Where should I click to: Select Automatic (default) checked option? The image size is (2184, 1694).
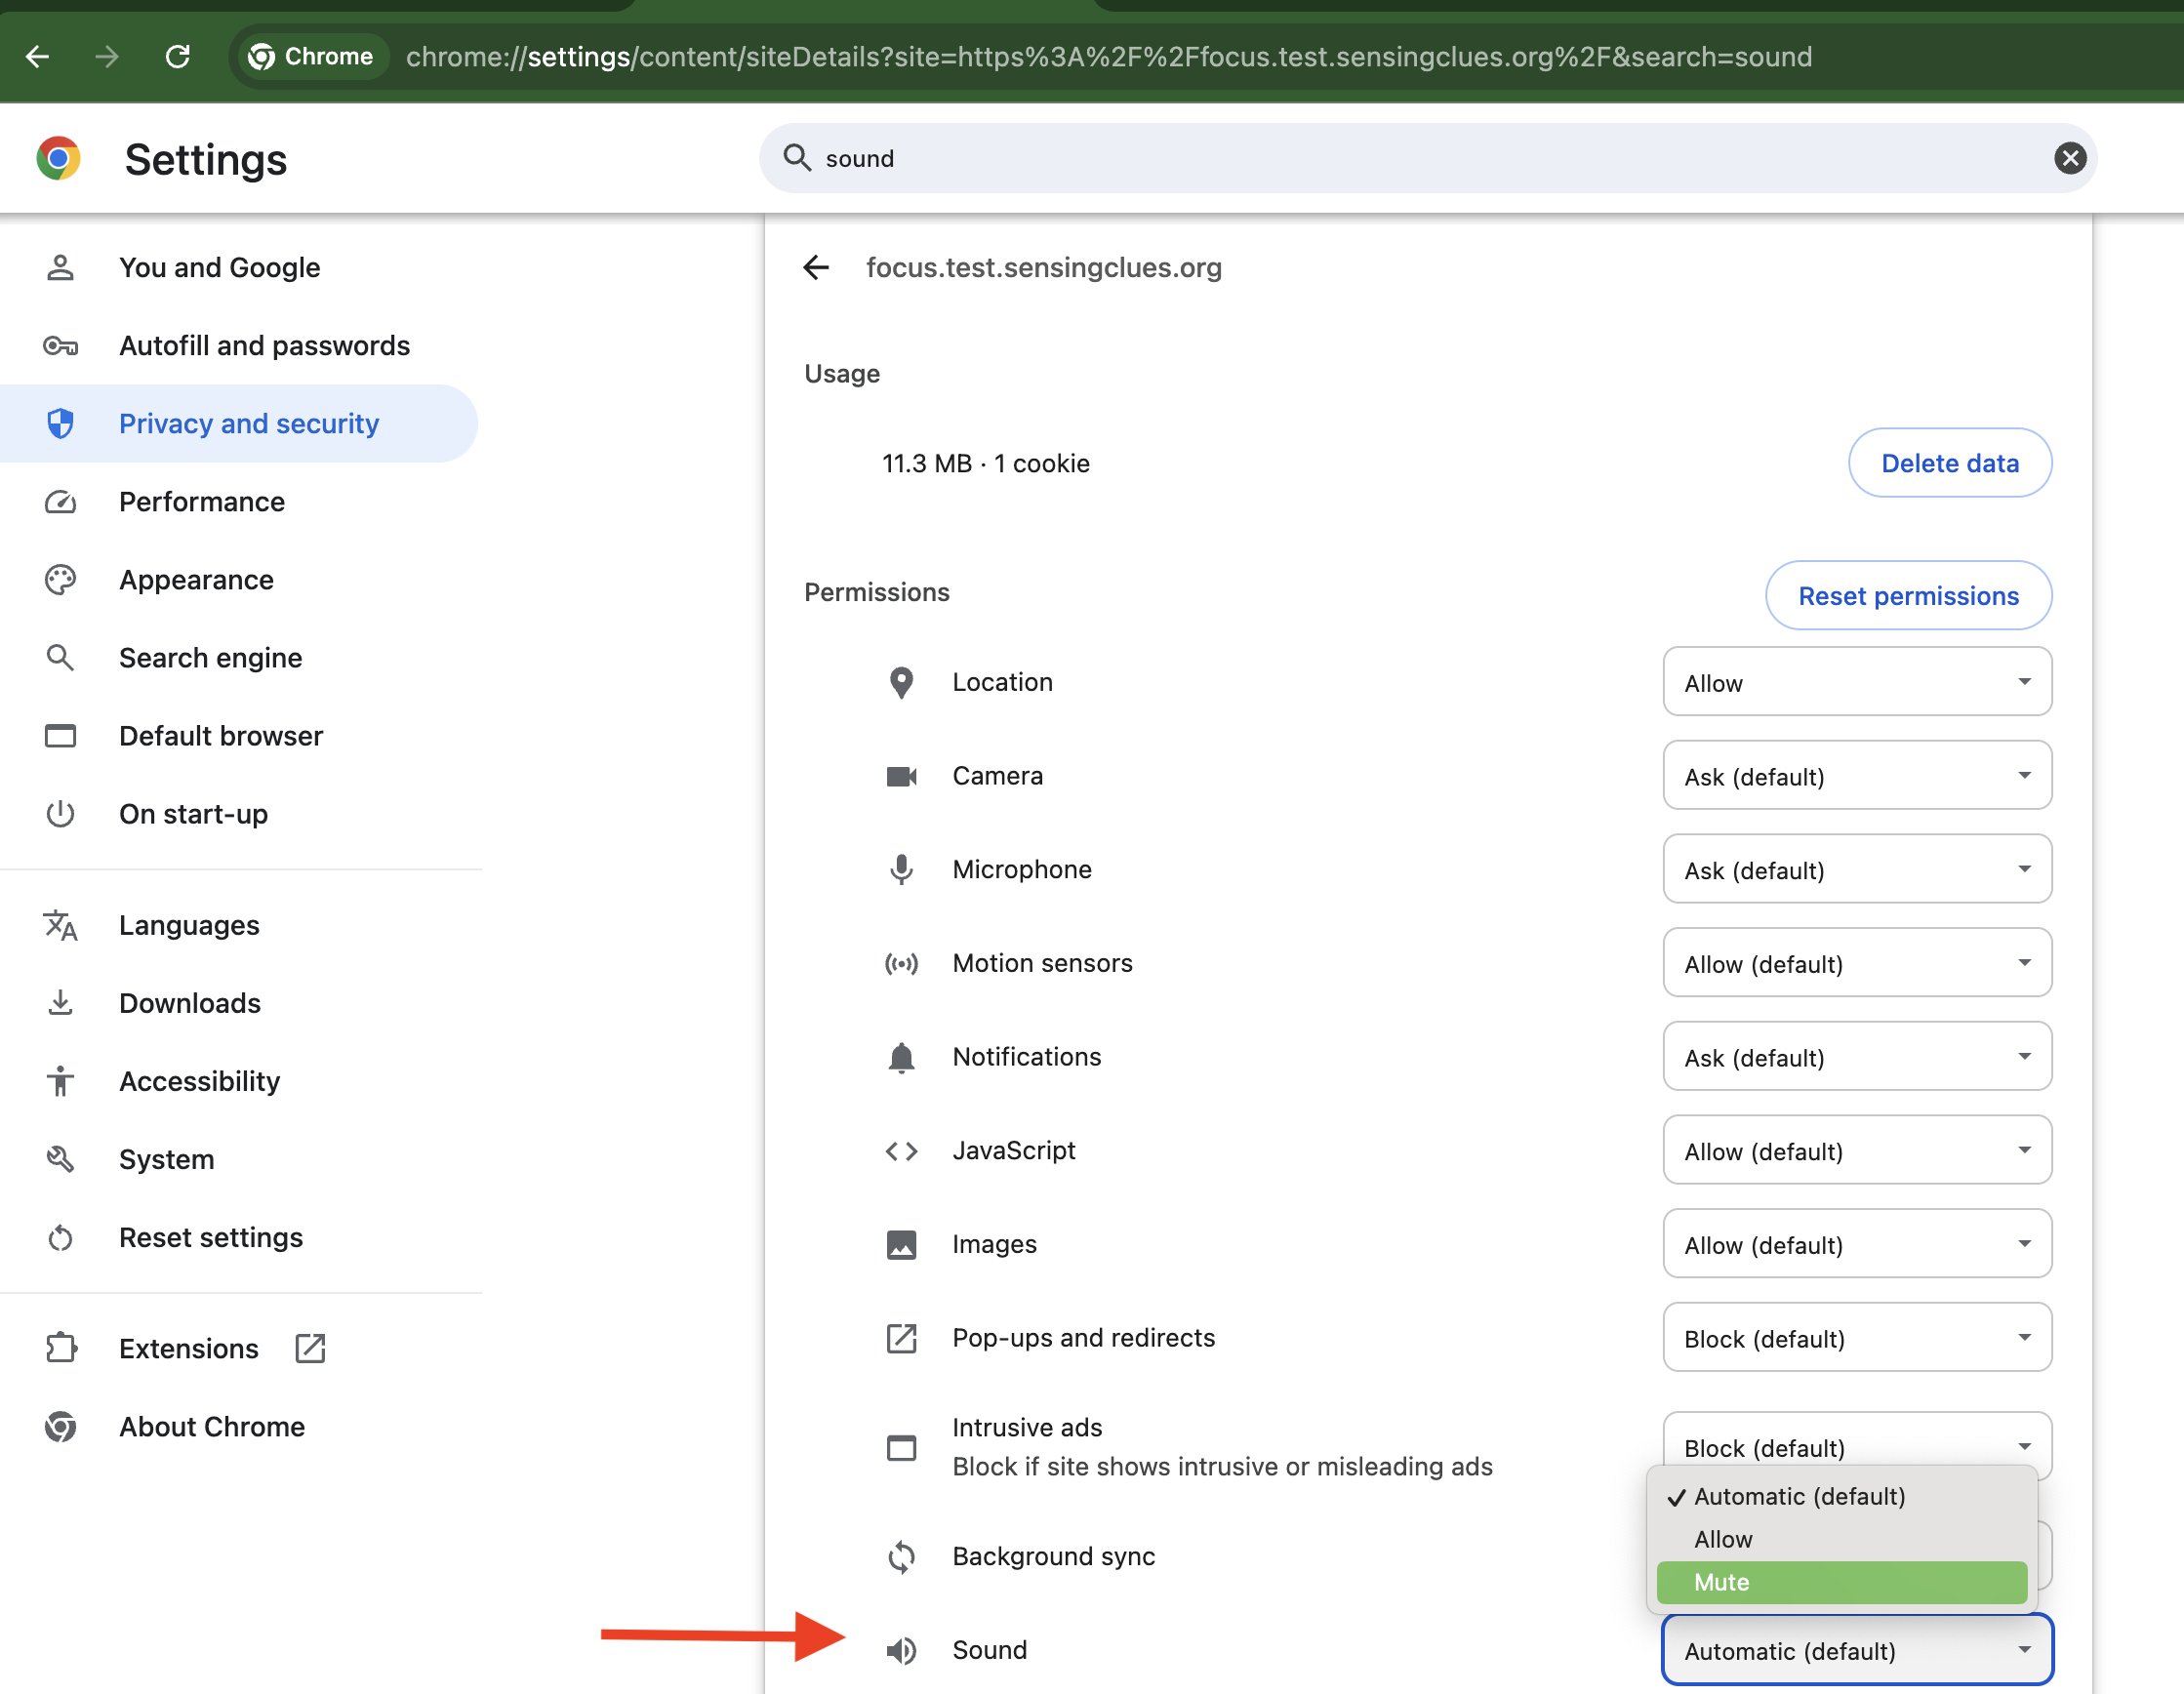click(1798, 1496)
